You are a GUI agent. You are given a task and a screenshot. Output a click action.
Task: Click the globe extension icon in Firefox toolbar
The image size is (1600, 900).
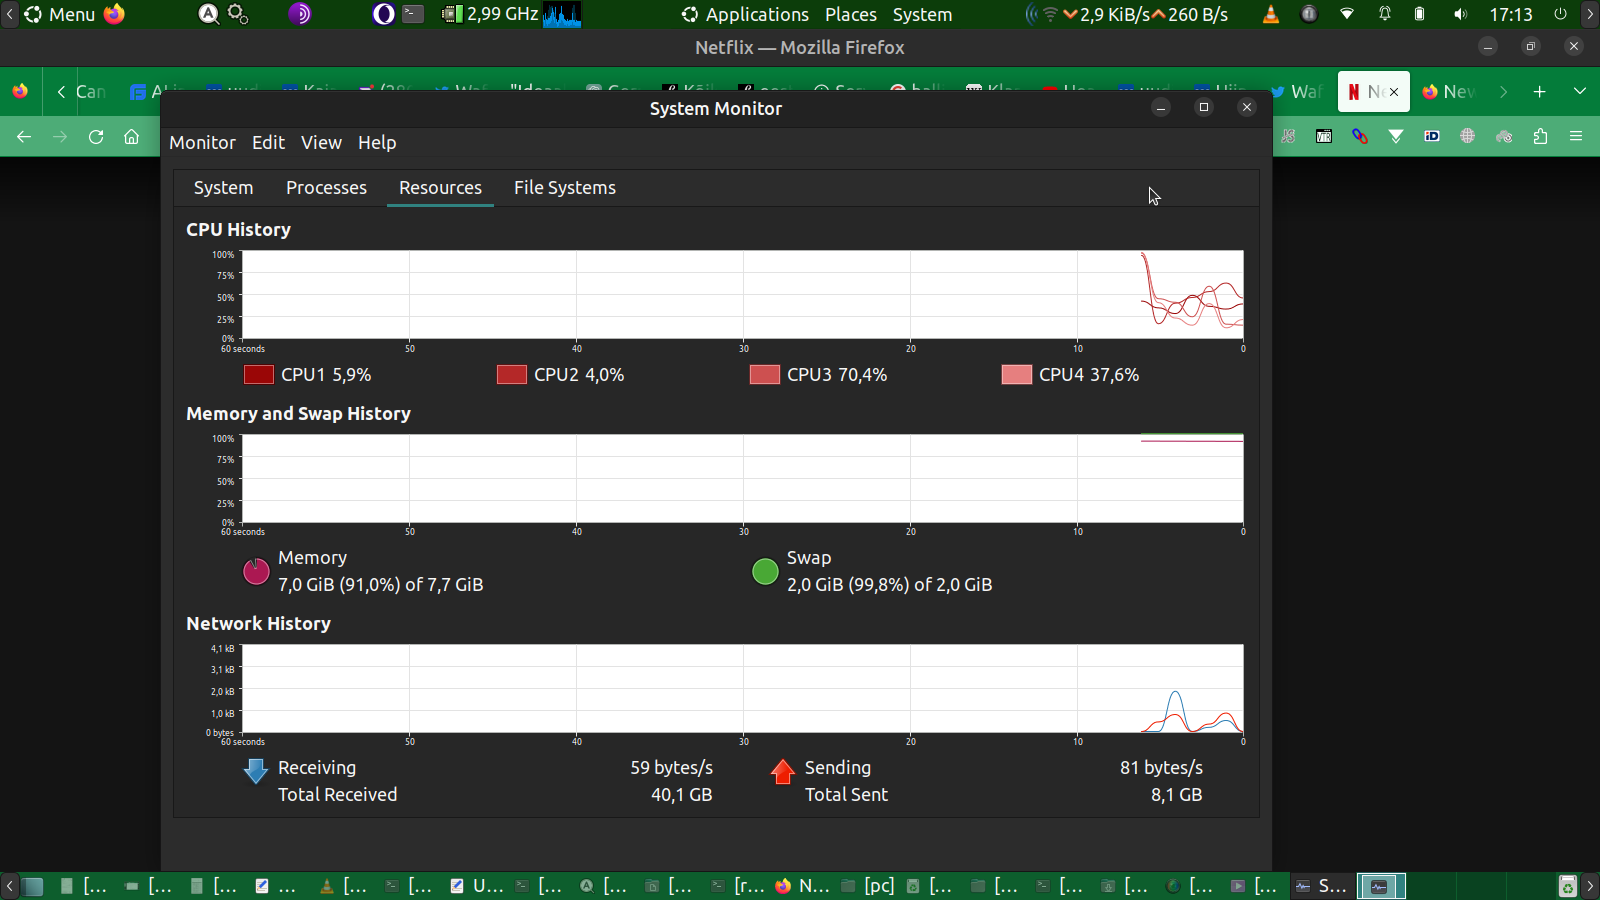coord(1468,137)
